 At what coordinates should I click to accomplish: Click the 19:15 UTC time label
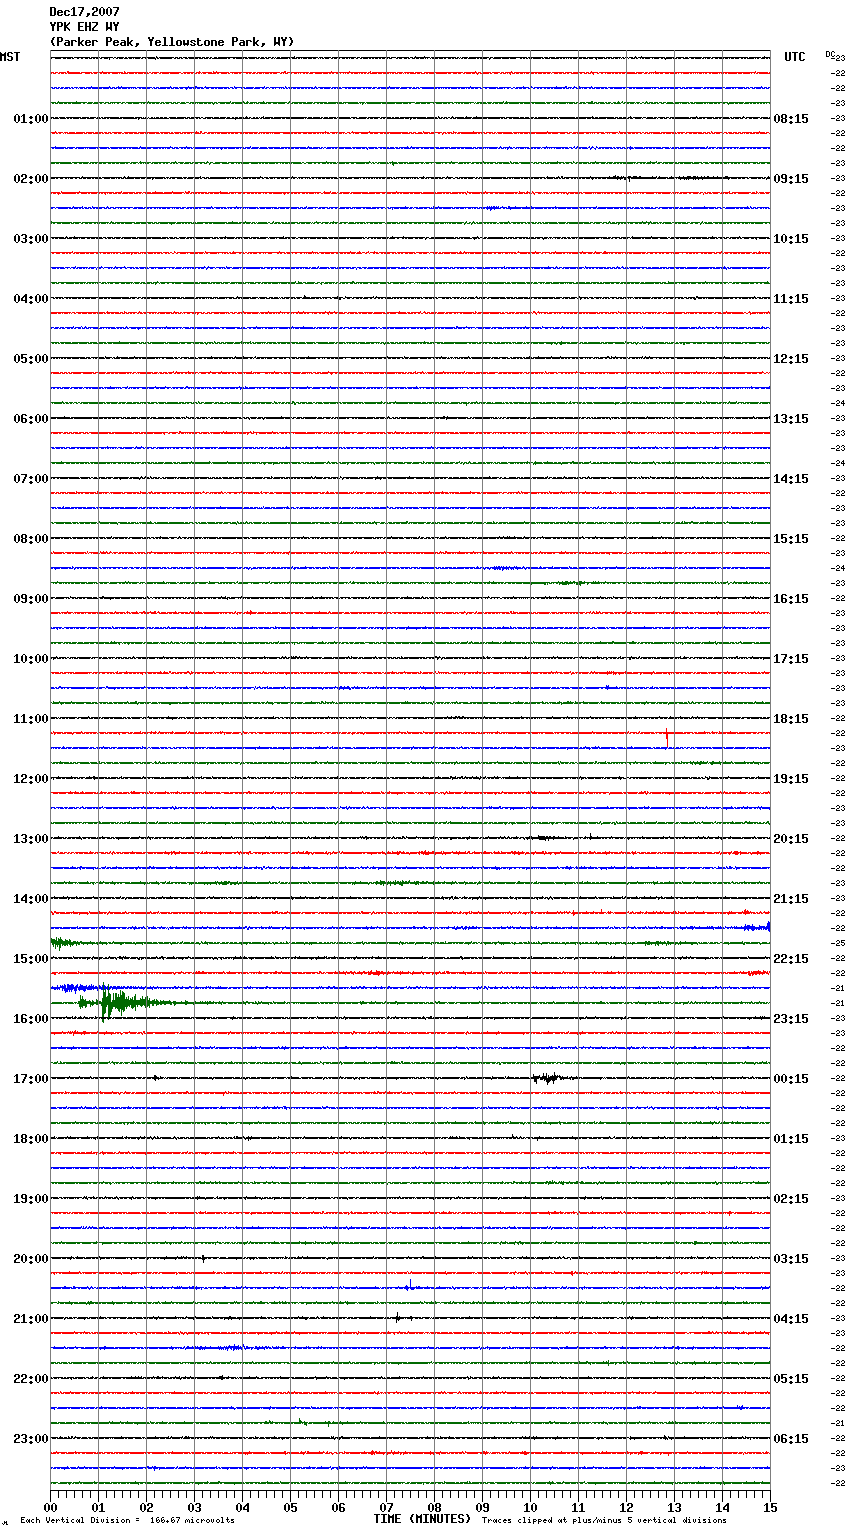point(791,779)
